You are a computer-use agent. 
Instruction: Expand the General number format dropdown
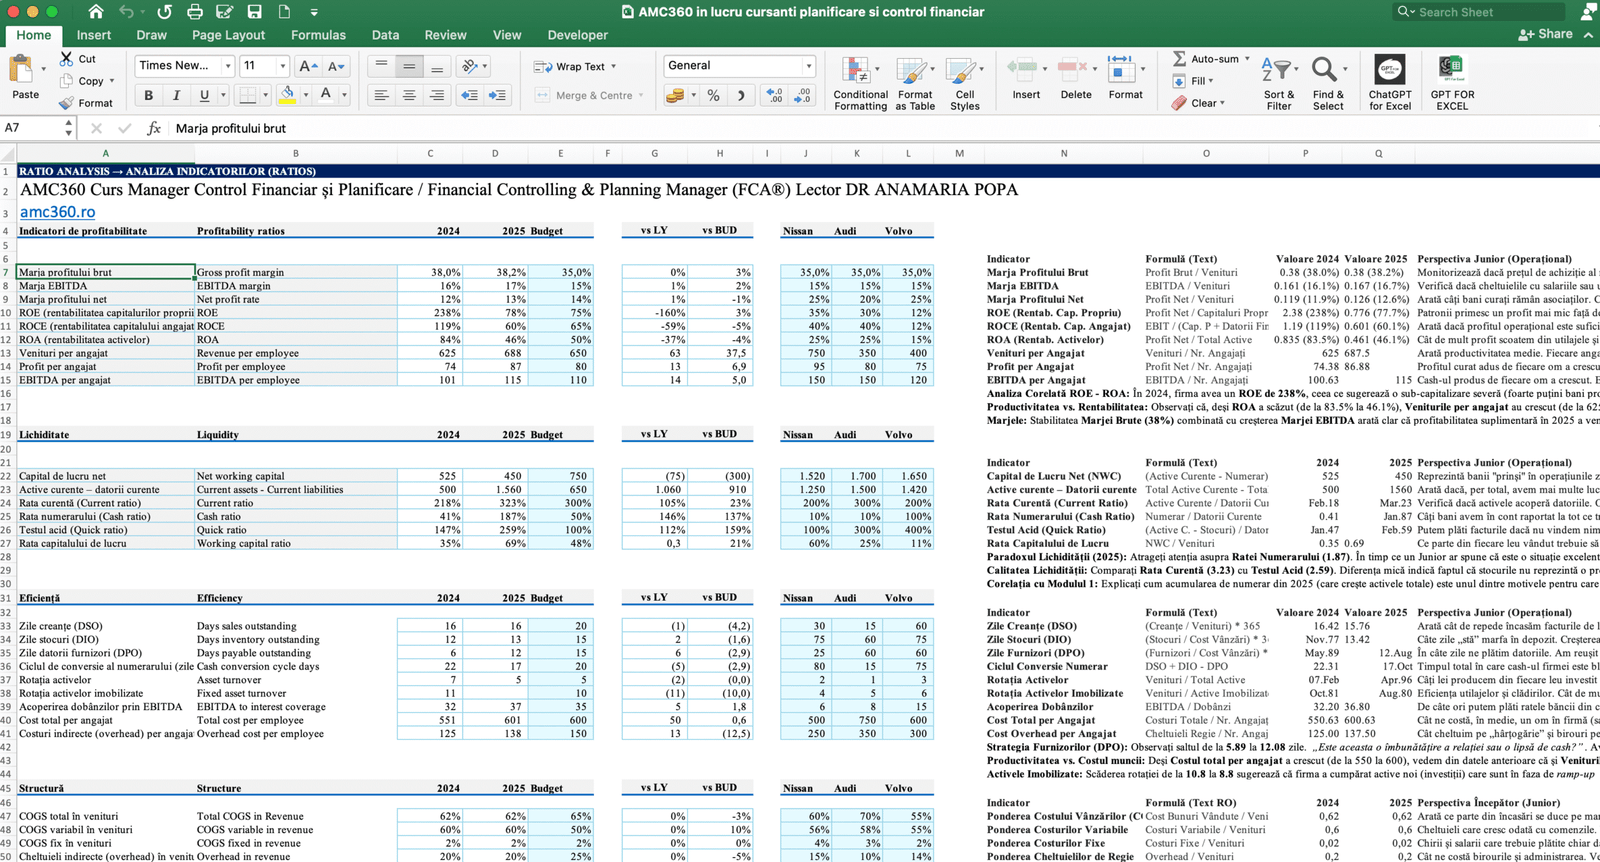pyautogui.click(x=808, y=66)
